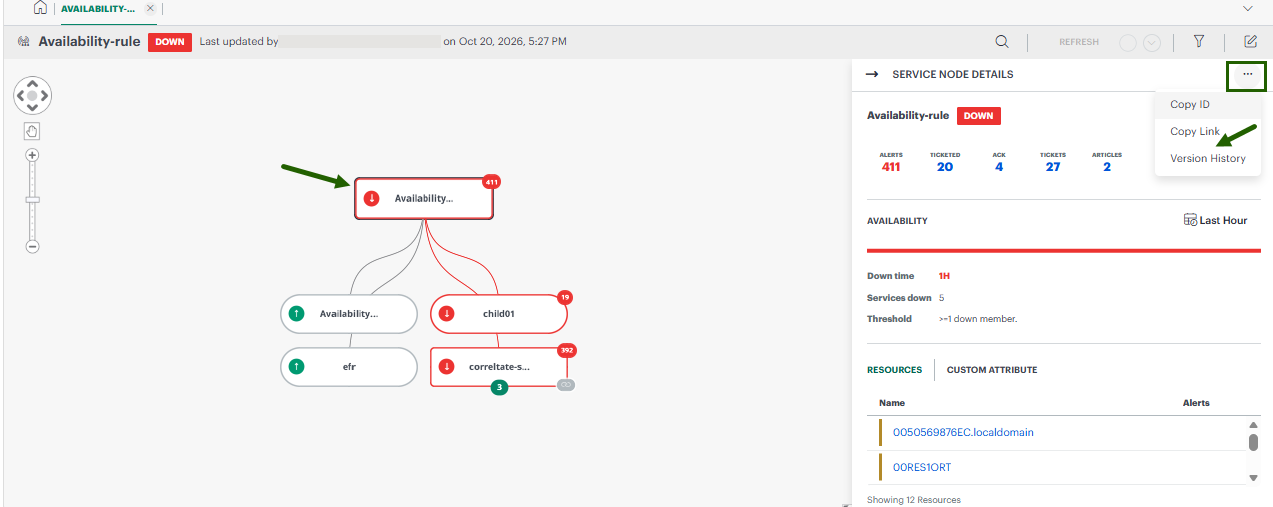Click the Showing 12 Resources text
Image resolution: width=1273 pixels, height=507 pixels.
(913, 500)
